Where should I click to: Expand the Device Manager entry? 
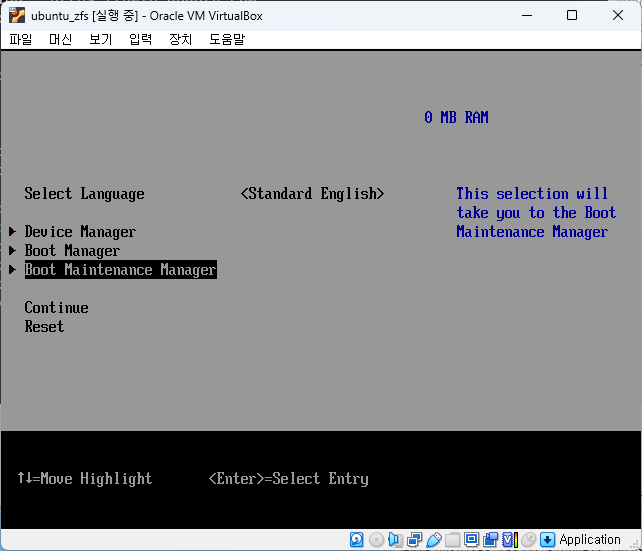coord(80,232)
